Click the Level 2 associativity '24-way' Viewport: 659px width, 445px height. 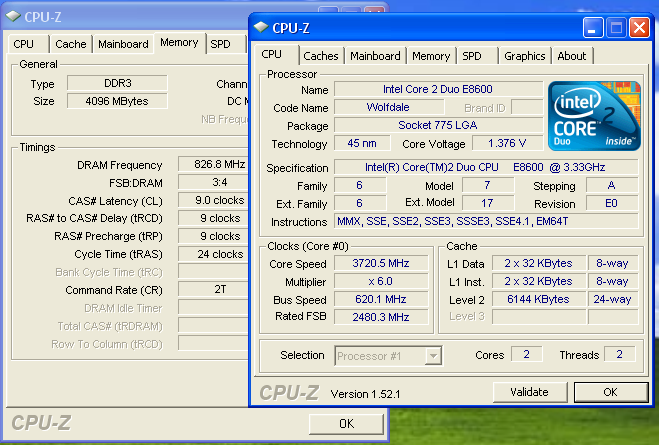tap(613, 299)
